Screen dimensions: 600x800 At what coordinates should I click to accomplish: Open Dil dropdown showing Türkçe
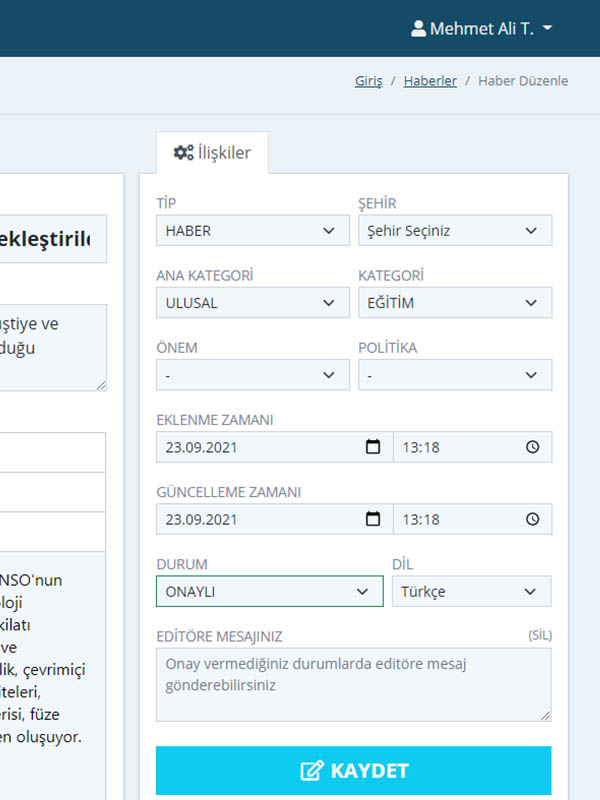click(x=471, y=591)
